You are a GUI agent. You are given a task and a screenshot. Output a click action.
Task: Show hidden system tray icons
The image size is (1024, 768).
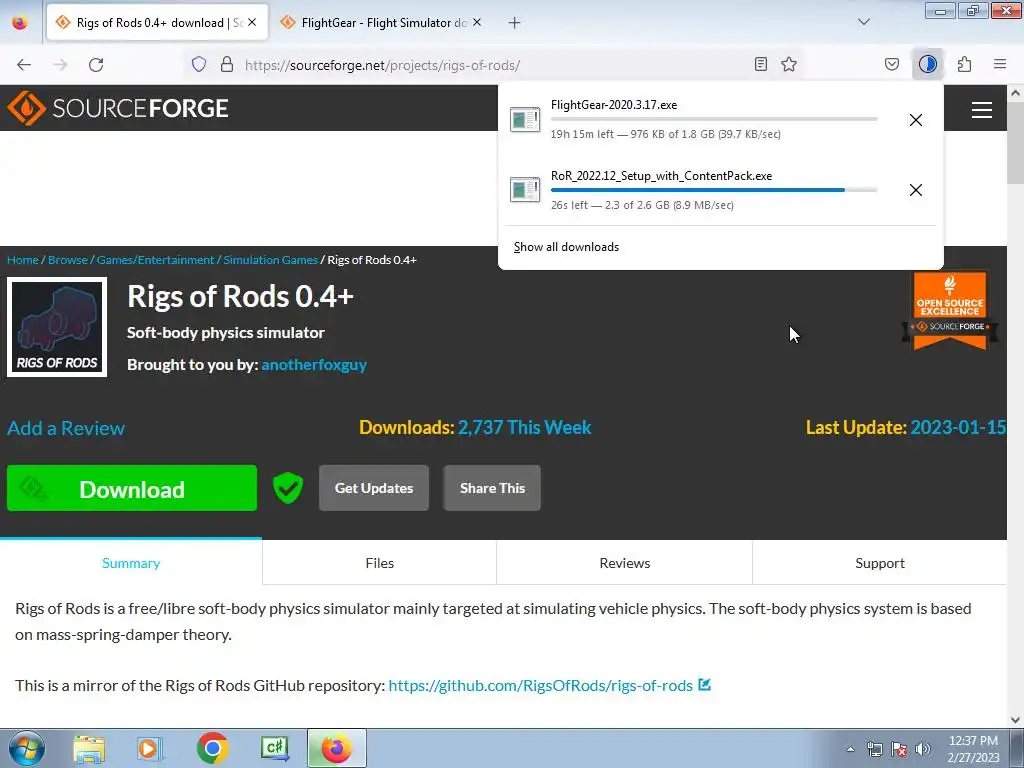pos(850,749)
